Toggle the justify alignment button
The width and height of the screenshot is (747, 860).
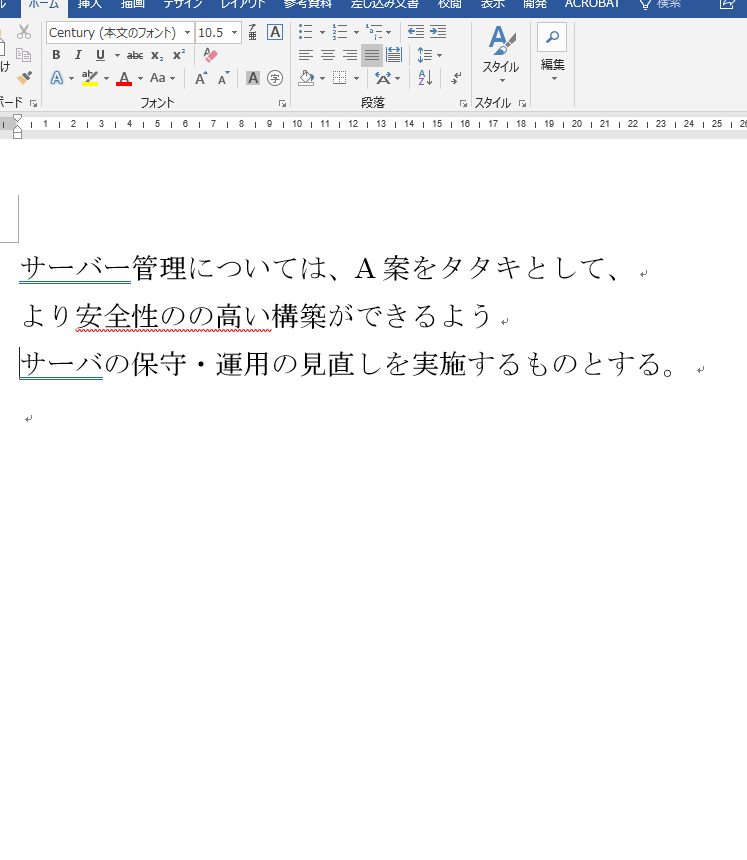tap(372, 55)
